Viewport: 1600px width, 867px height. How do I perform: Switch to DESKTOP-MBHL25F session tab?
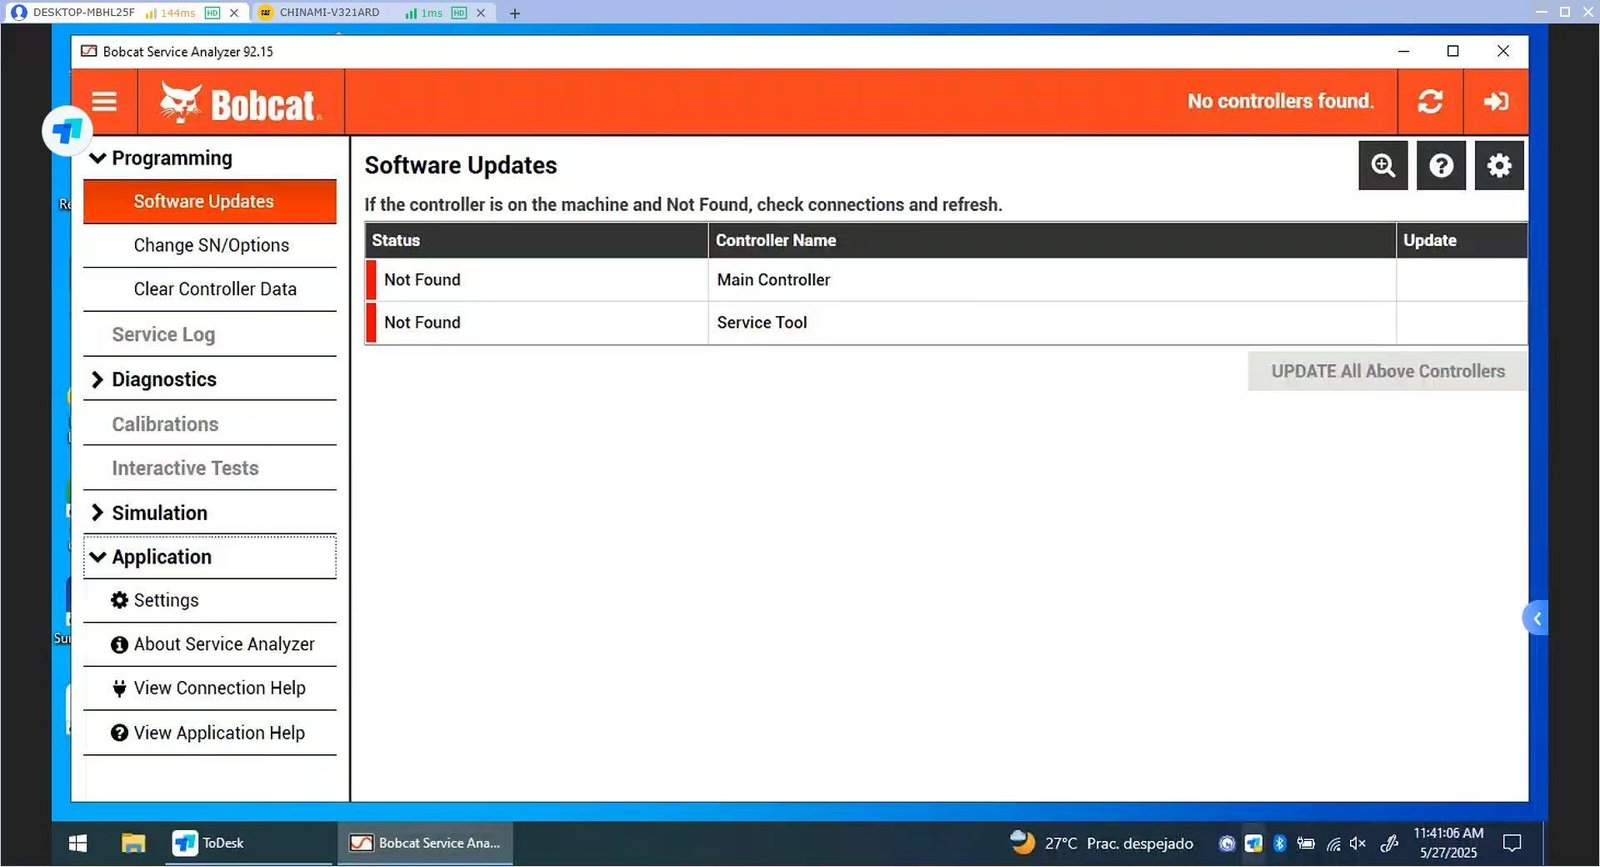click(x=84, y=13)
